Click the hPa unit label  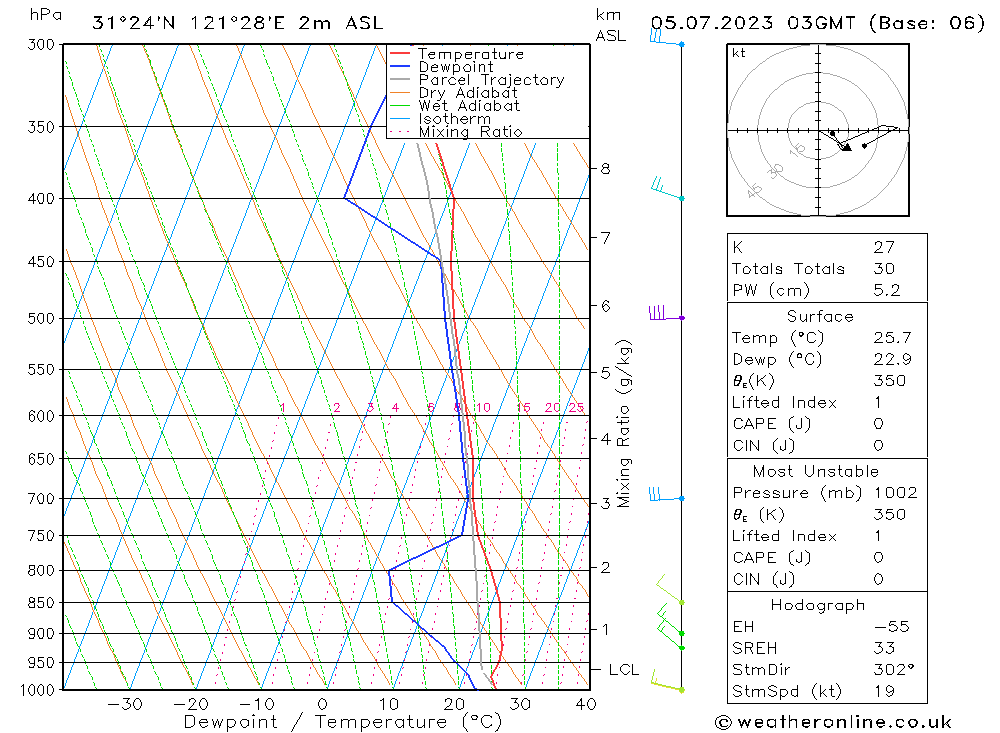tap(45, 15)
